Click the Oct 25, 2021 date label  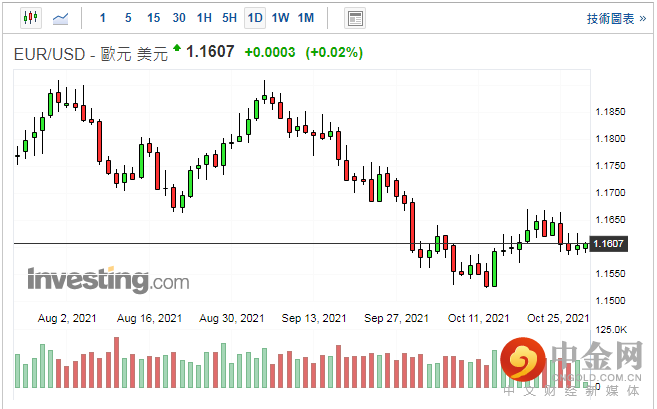tap(558, 318)
